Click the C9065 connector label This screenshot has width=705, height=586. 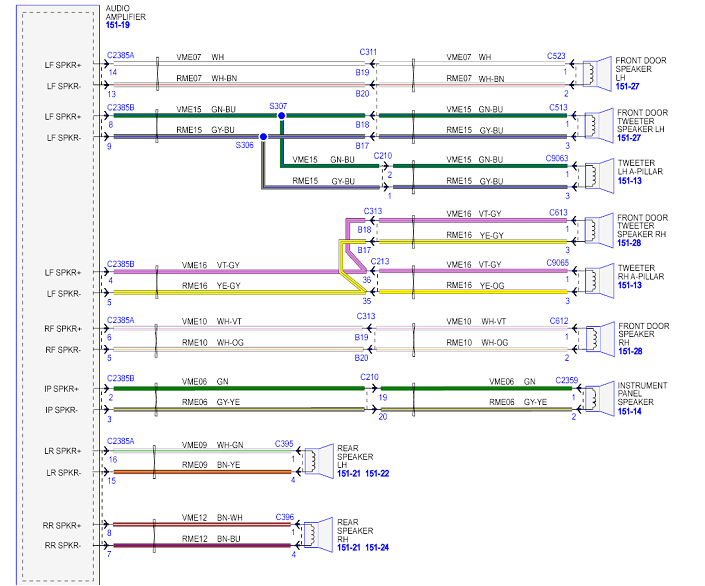tap(557, 262)
